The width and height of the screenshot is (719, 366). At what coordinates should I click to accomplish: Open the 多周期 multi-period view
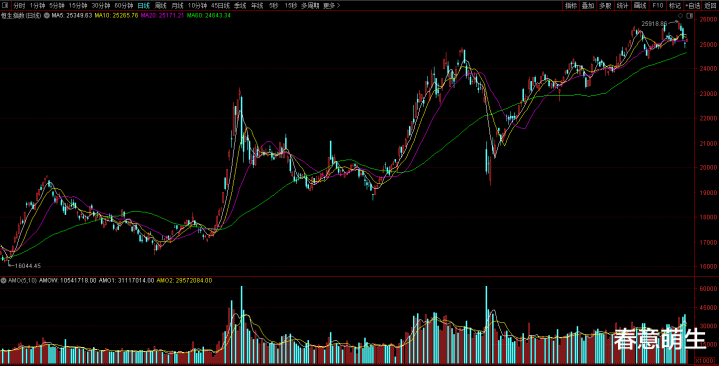[310, 6]
